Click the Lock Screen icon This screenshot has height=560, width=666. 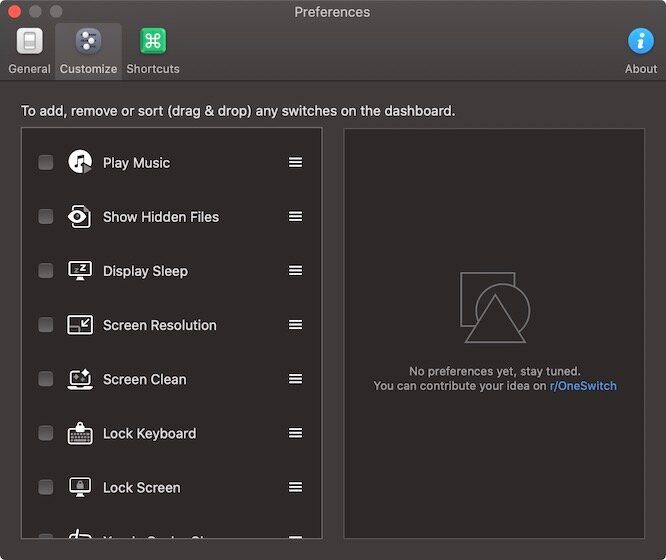point(80,487)
